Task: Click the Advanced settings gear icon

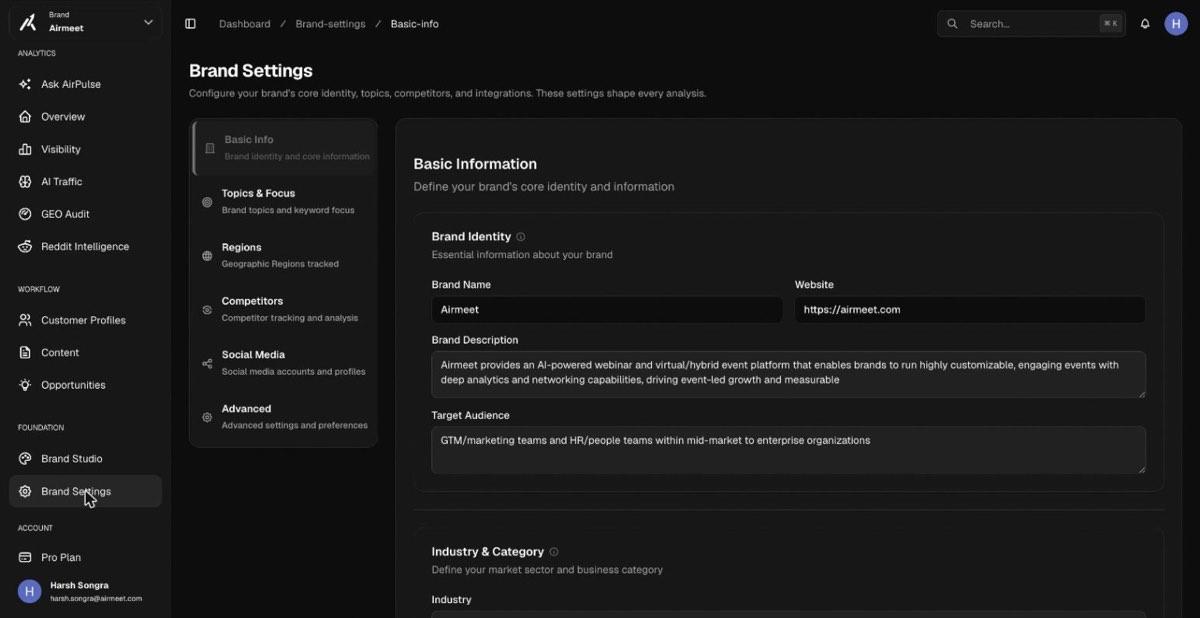Action: pyautogui.click(x=207, y=417)
